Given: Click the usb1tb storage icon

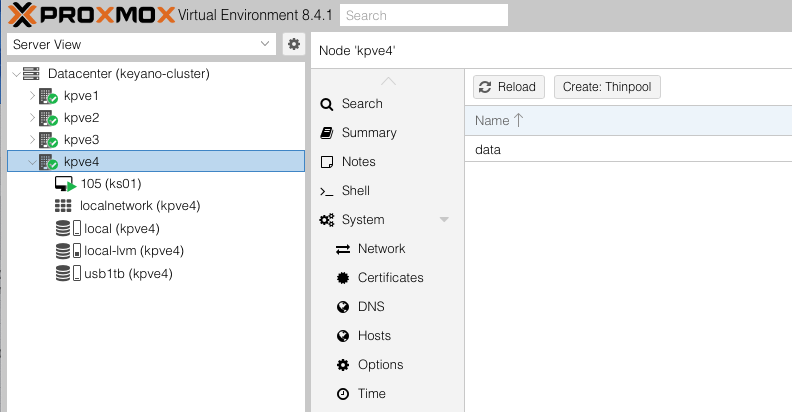Looking at the screenshot, I should 68,273.
